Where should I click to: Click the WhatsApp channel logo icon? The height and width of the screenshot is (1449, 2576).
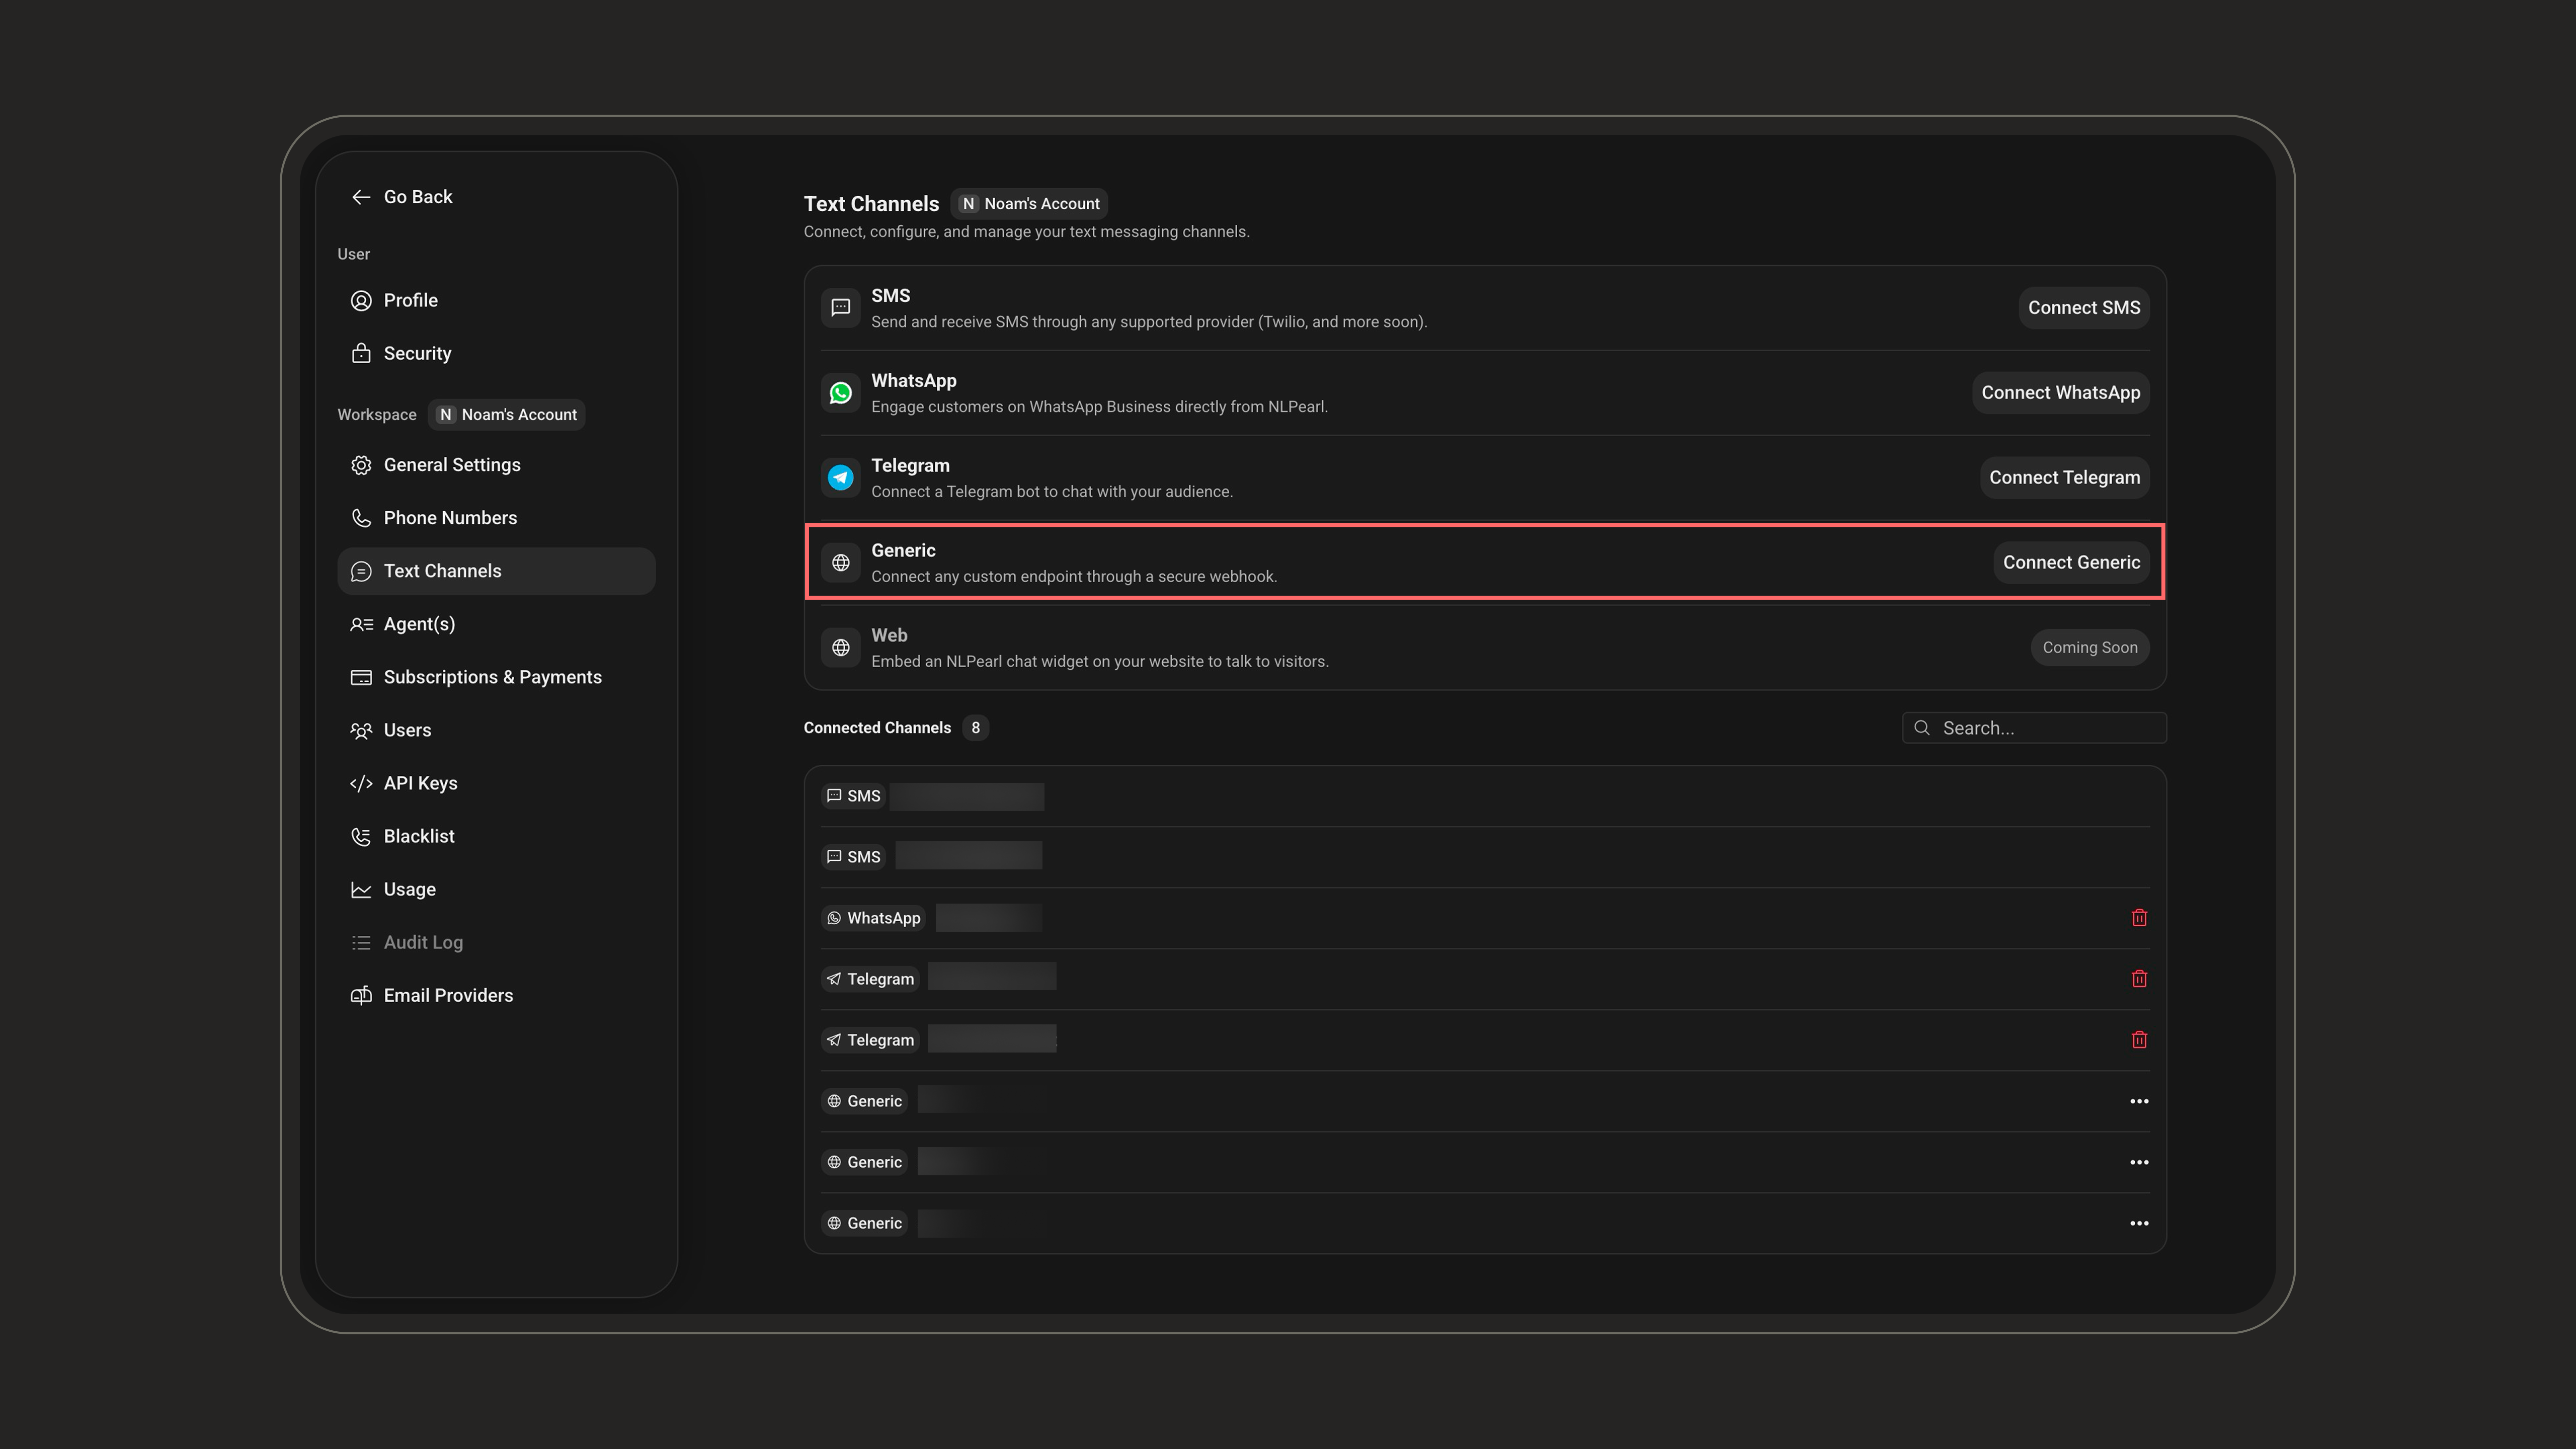coord(841,393)
